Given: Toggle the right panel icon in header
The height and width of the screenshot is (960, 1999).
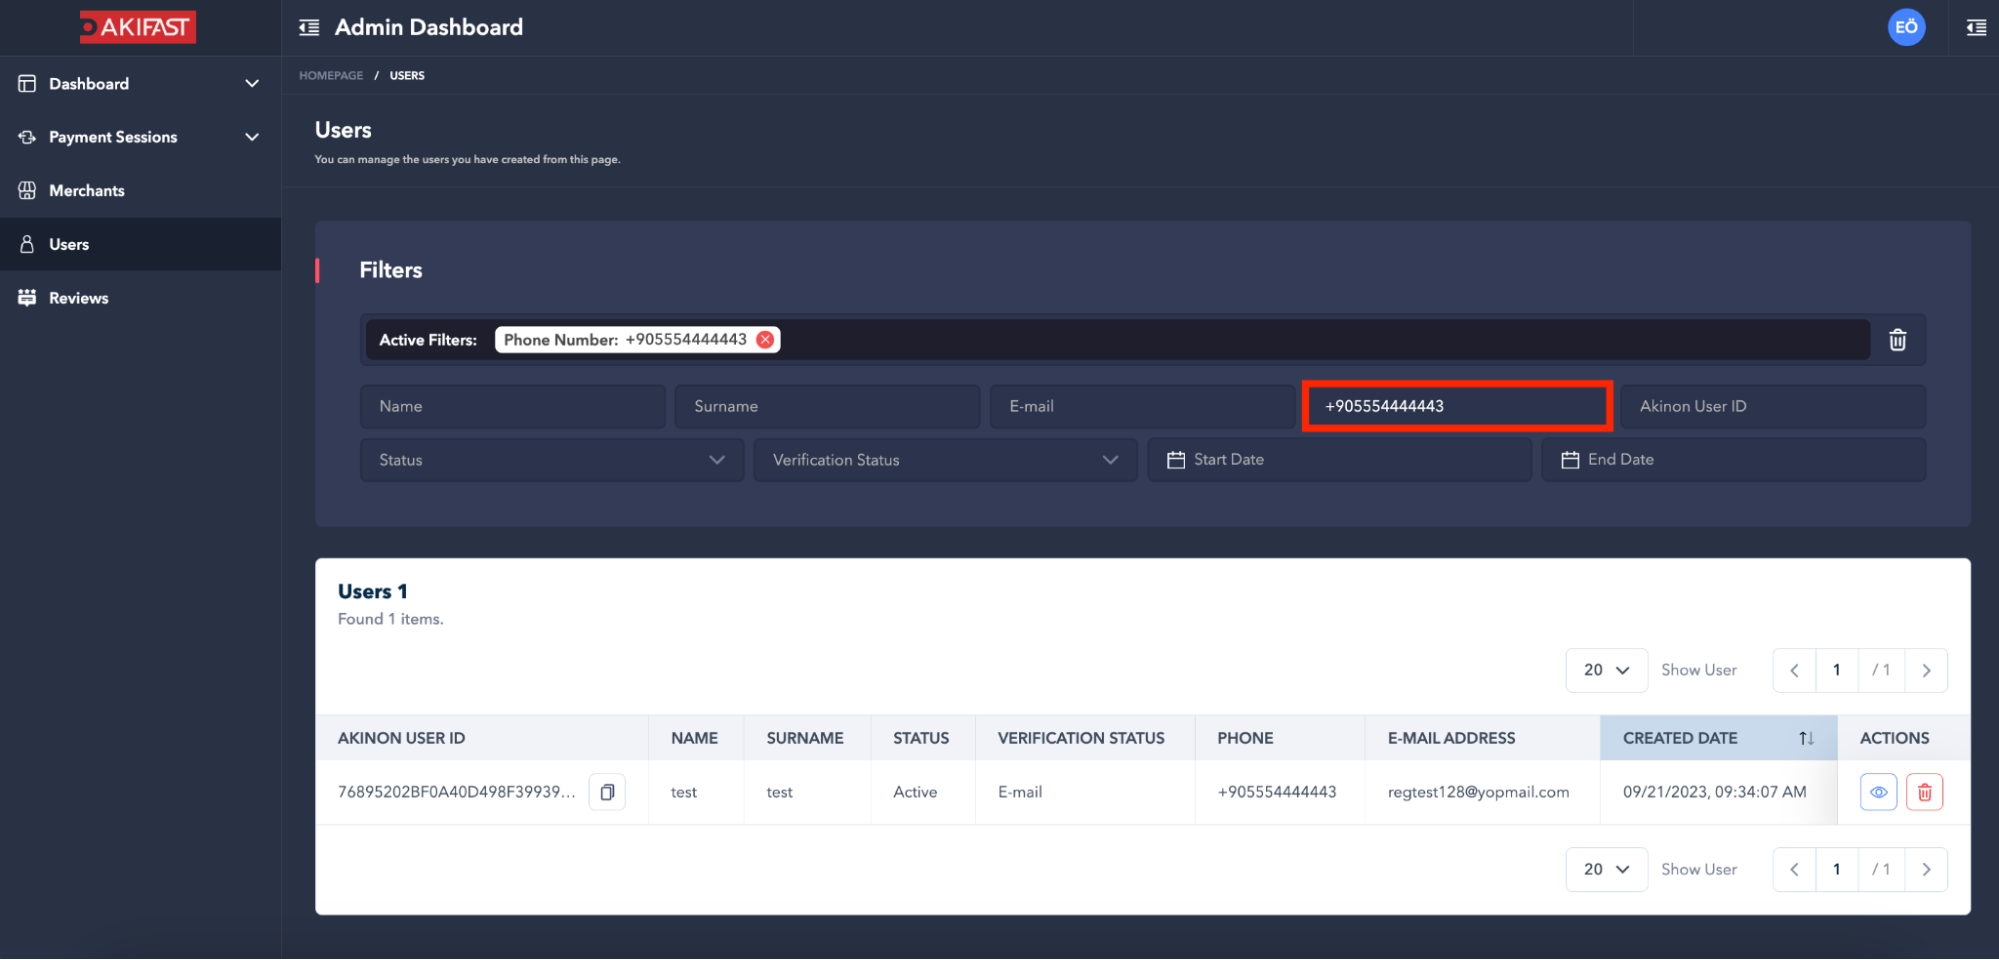Looking at the screenshot, I should 1976,27.
